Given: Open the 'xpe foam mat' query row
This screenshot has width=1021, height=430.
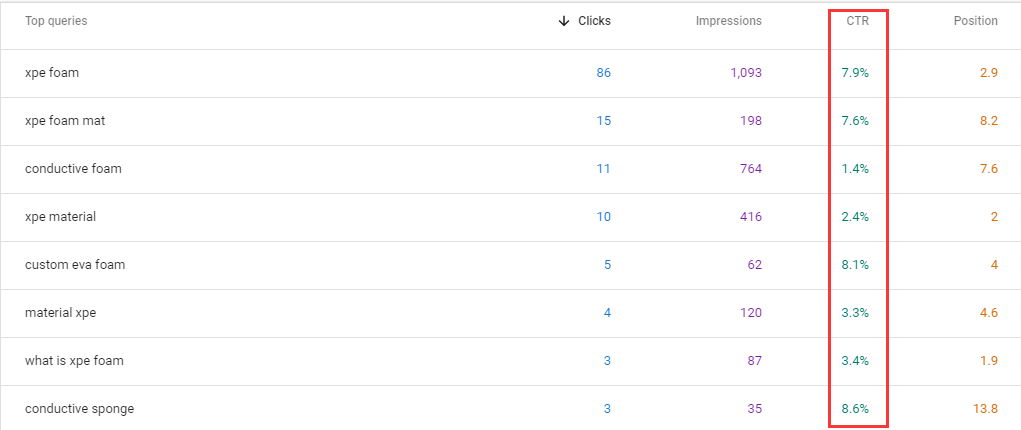Looking at the screenshot, I should point(510,121).
